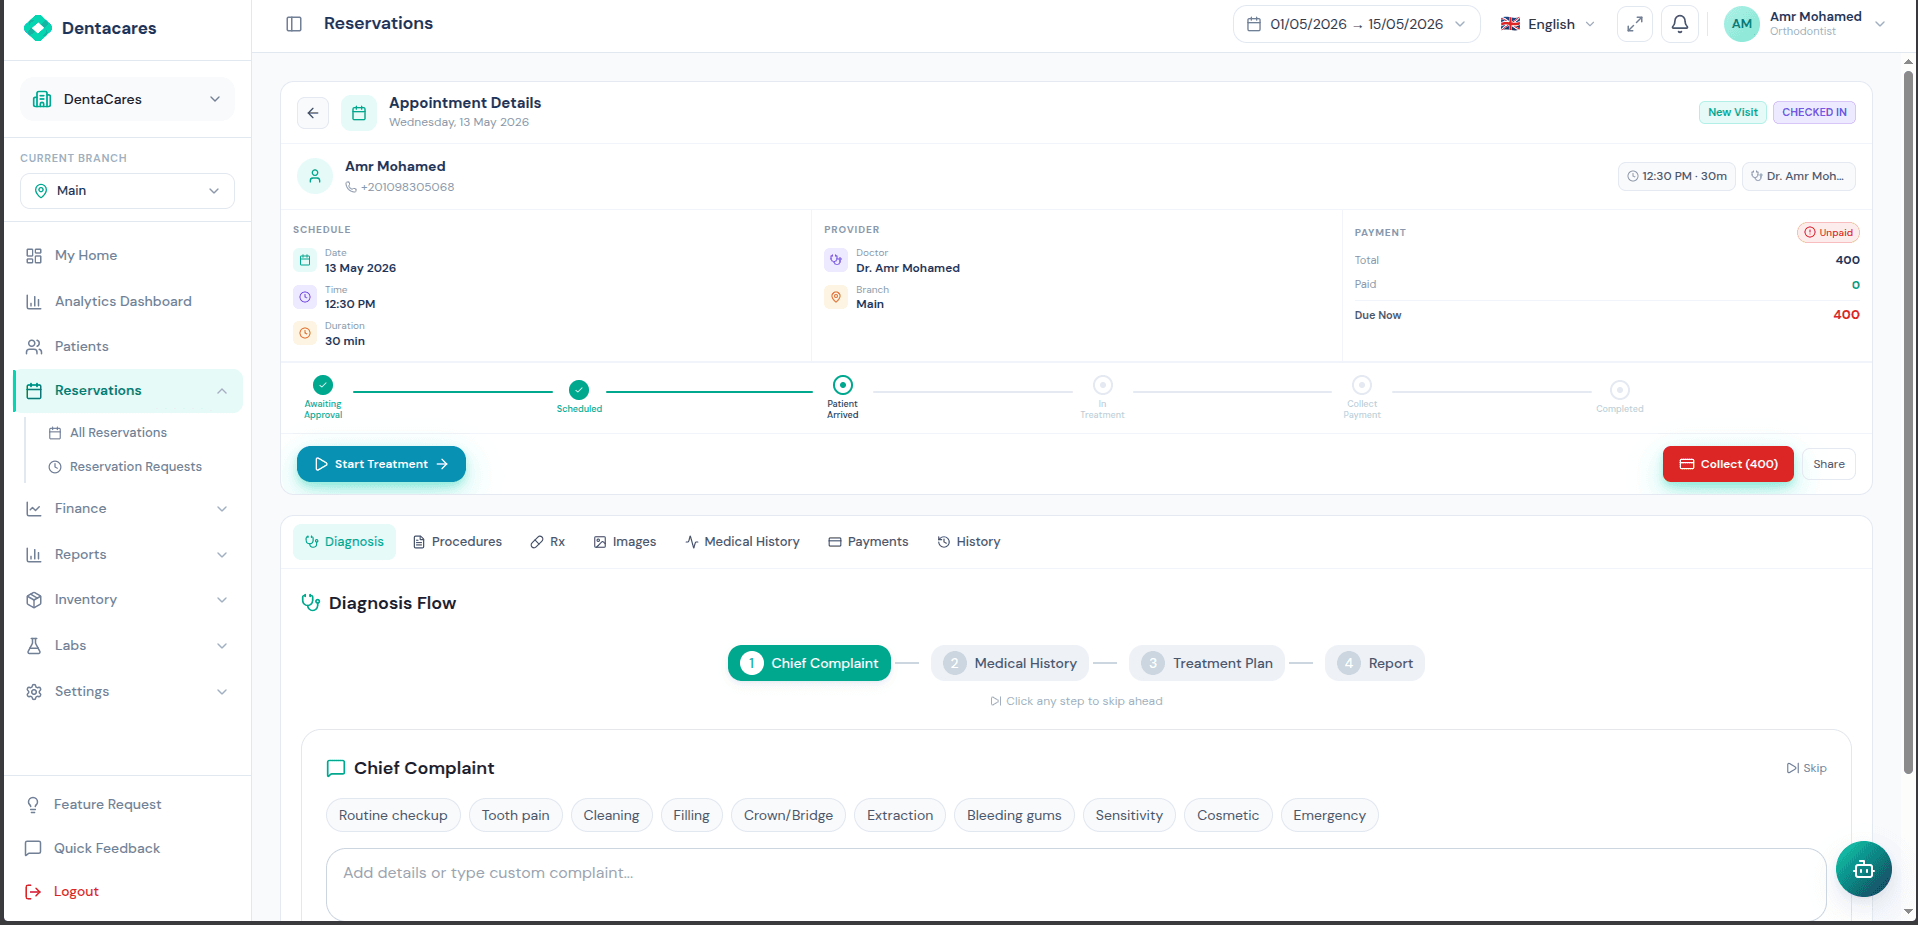Select the Extraction complaint chip
The image size is (1918, 925).
(900, 816)
